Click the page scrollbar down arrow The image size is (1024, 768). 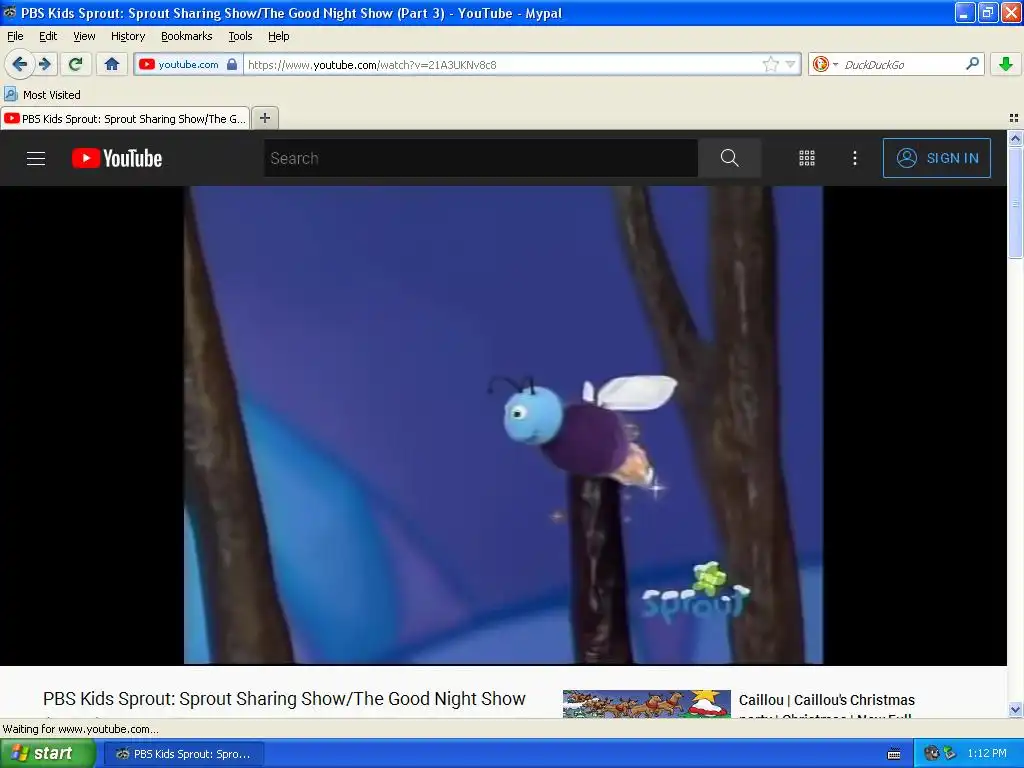click(1015, 709)
